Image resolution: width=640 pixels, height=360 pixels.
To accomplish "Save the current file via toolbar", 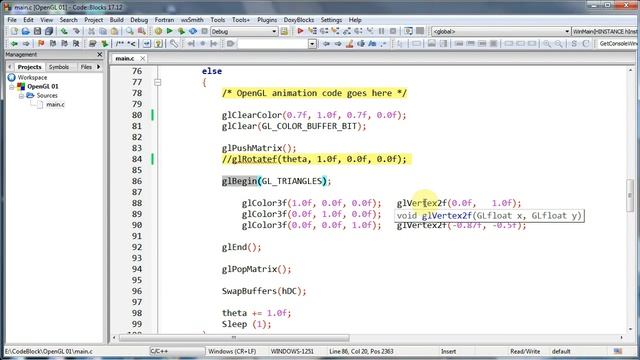I will 38,31.
